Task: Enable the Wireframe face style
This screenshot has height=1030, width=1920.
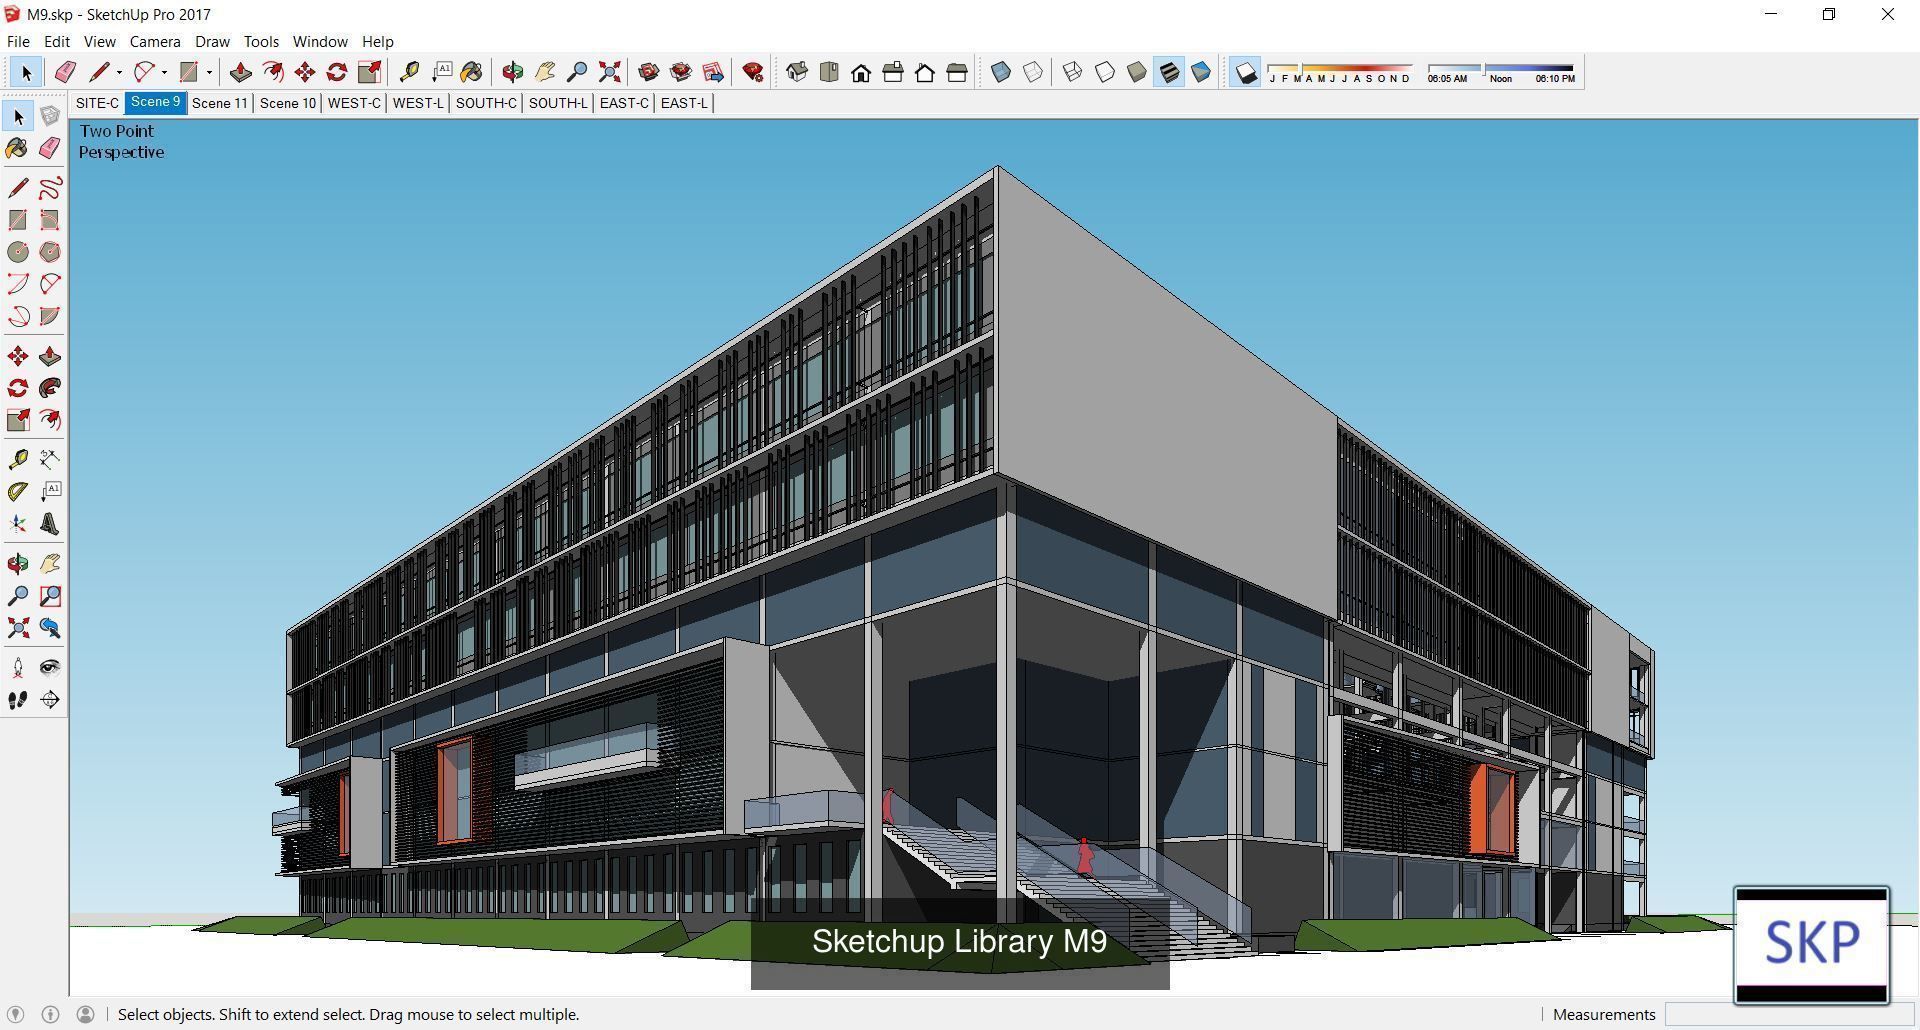Action: pyautogui.click(x=1074, y=71)
